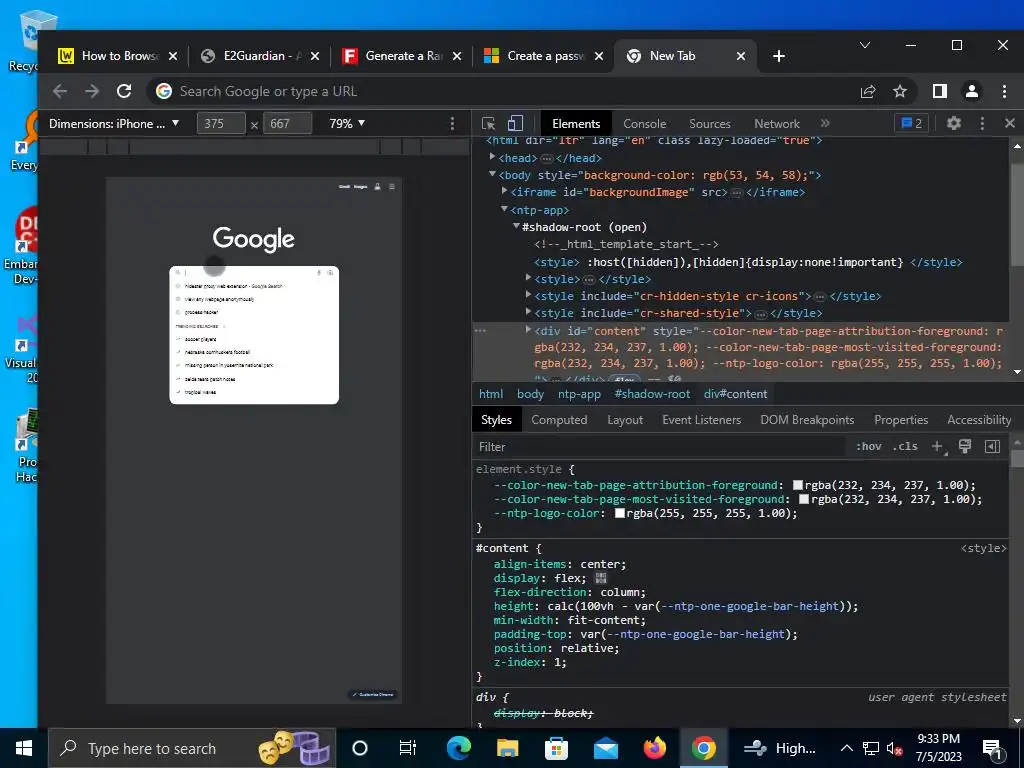Viewport: 1024px width, 768px height.
Task: Open a new tab with plus button
Action: (x=778, y=56)
